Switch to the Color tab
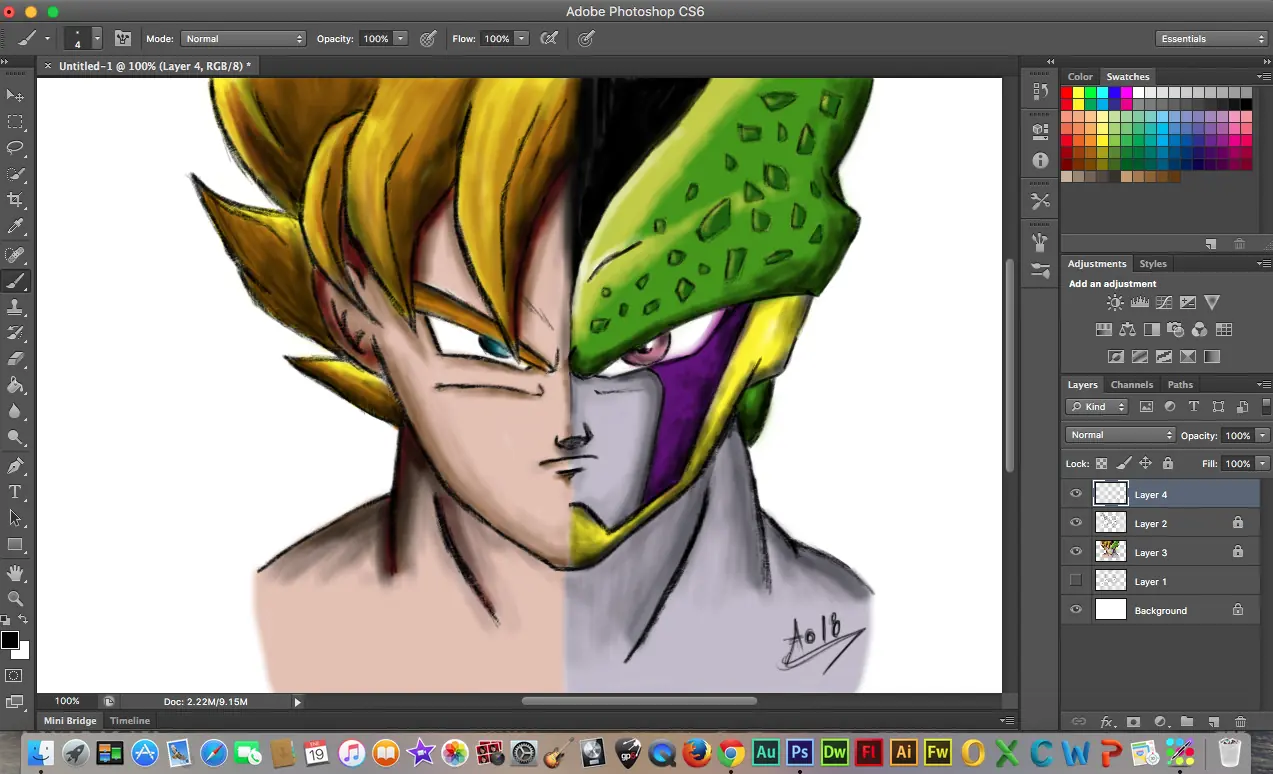Image resolution: width=1273 pixels, height=774 pixels. tap(1080, 76)
